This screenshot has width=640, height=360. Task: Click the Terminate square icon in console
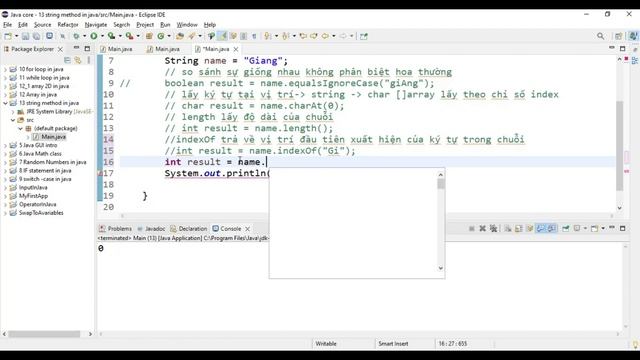471,229
